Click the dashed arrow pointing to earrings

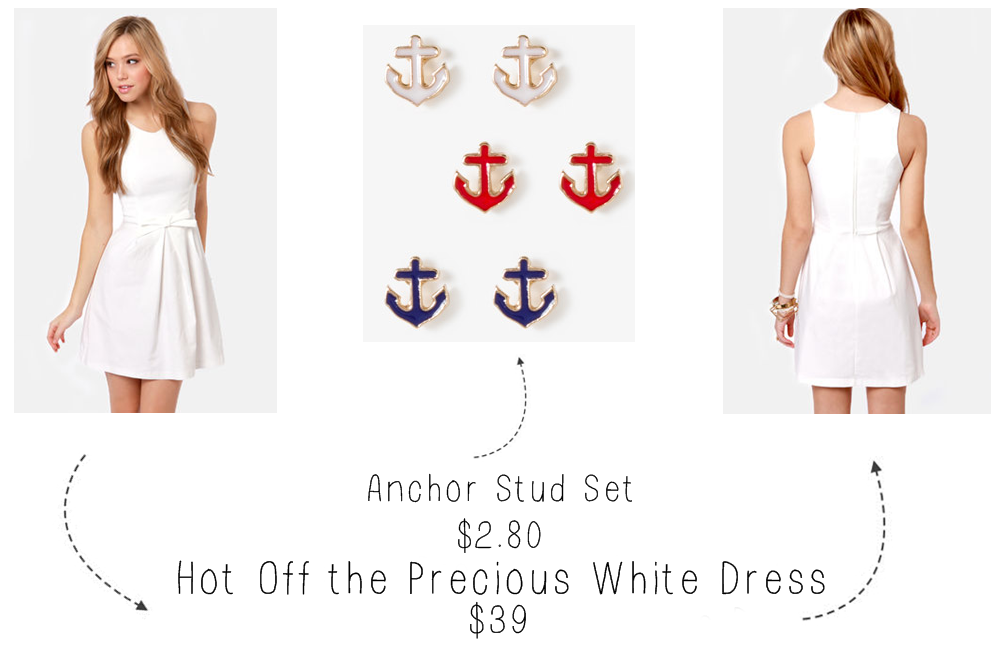pos(504,407)
